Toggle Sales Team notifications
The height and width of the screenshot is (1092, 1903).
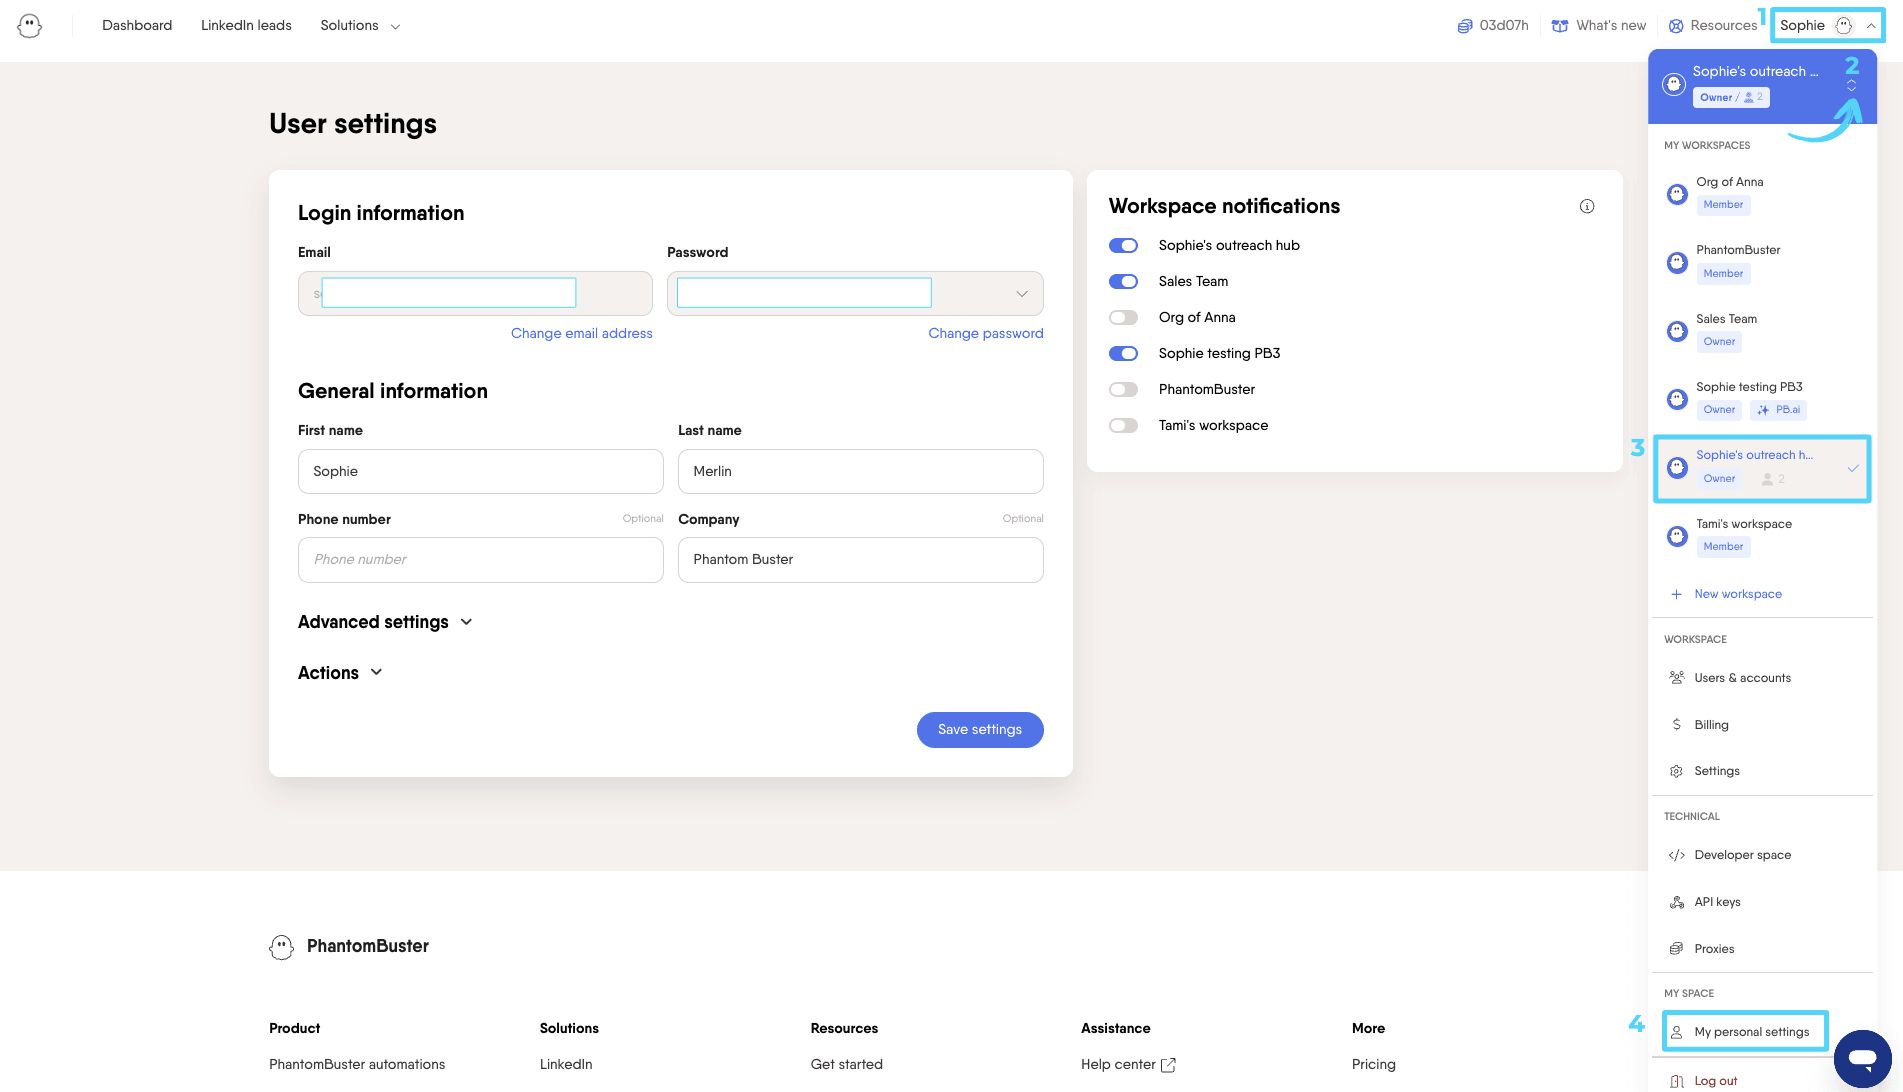[x=1124, y=282]
